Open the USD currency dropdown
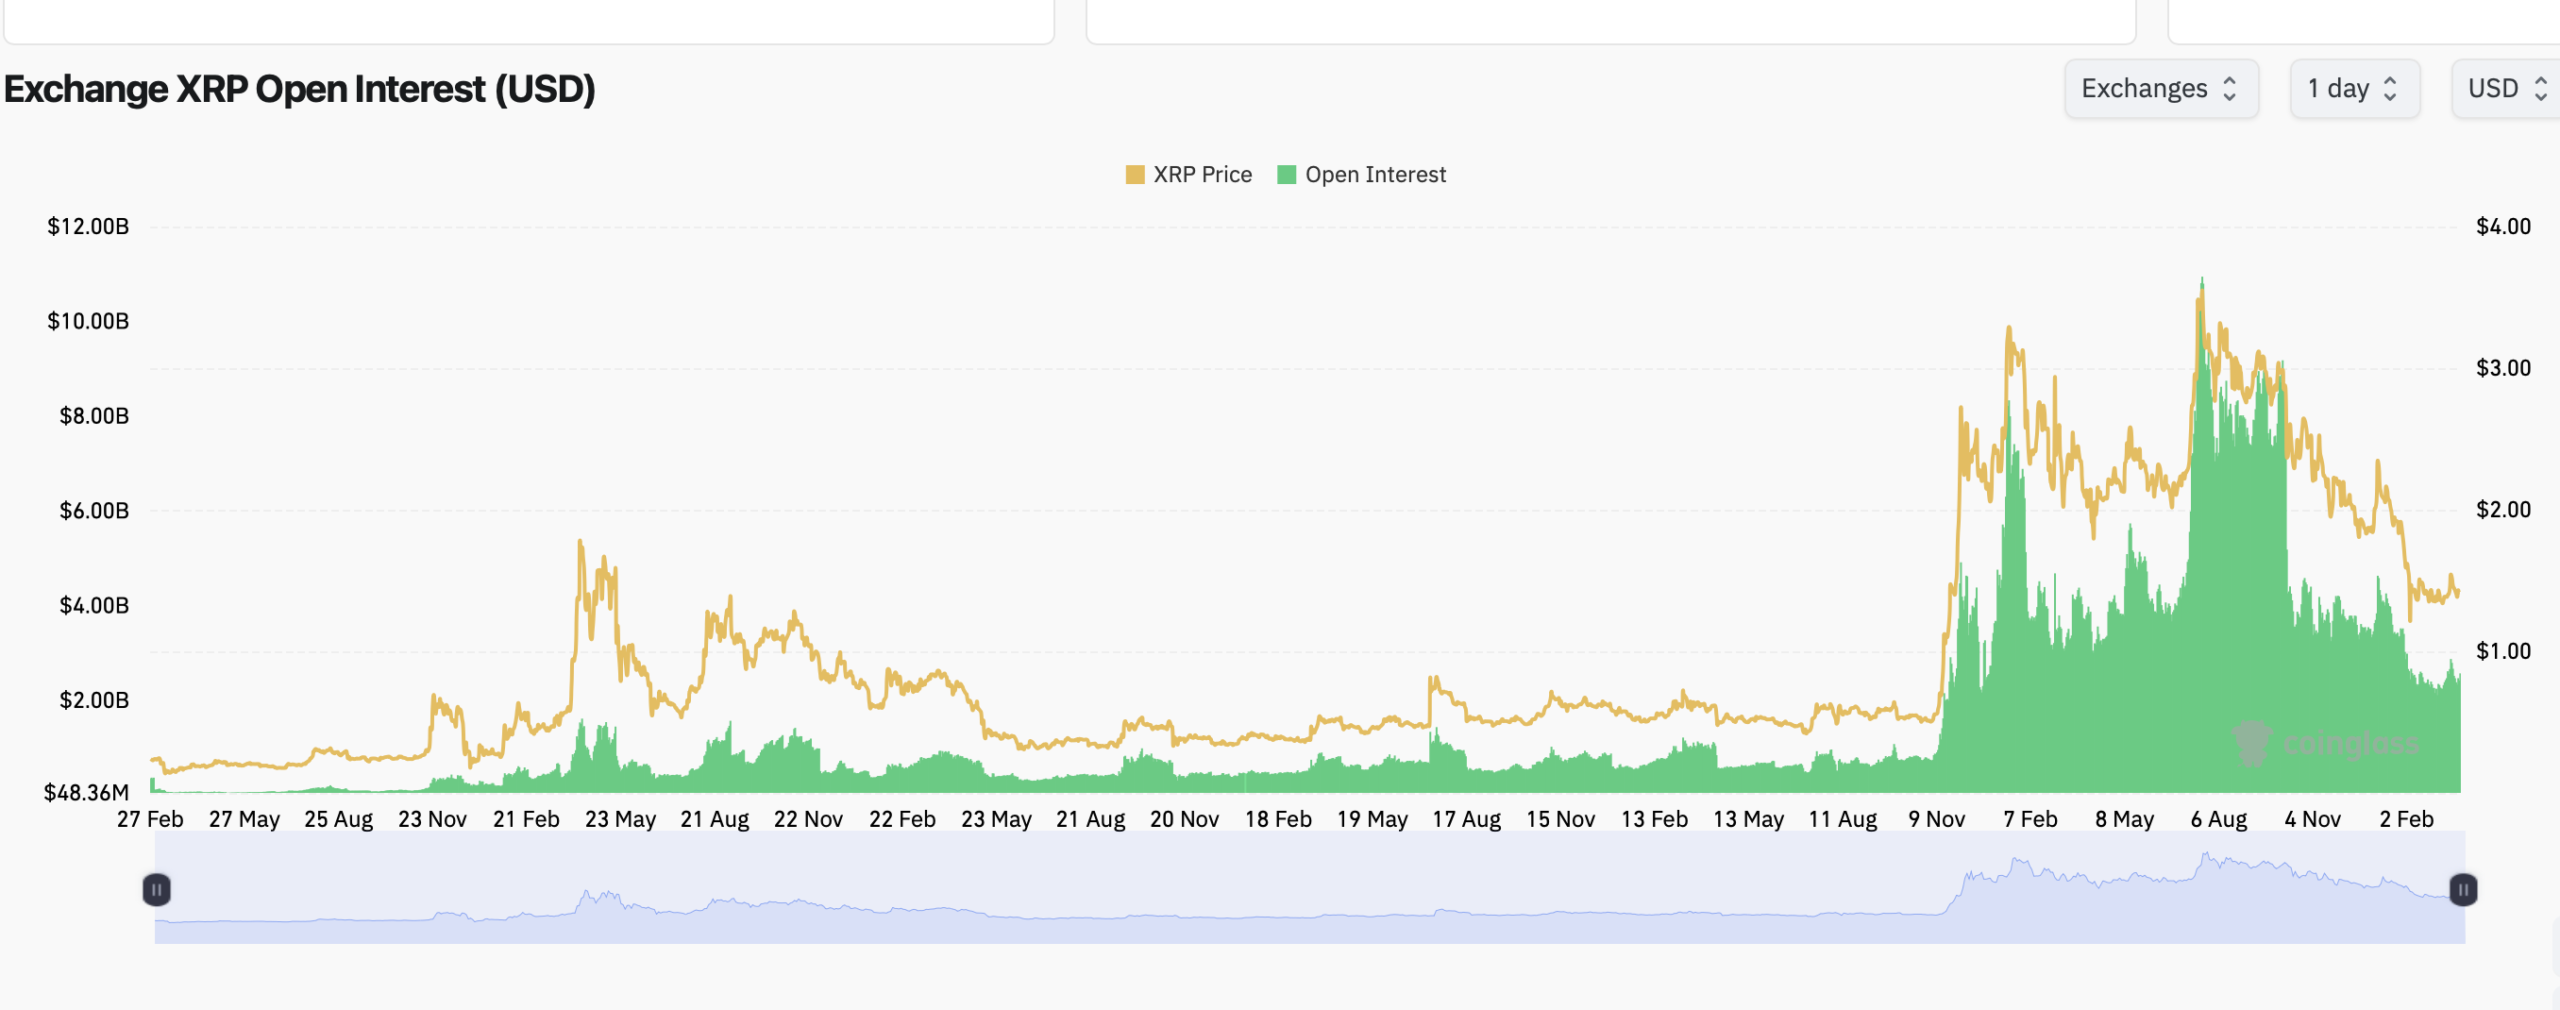 [x=2504, y=88]
